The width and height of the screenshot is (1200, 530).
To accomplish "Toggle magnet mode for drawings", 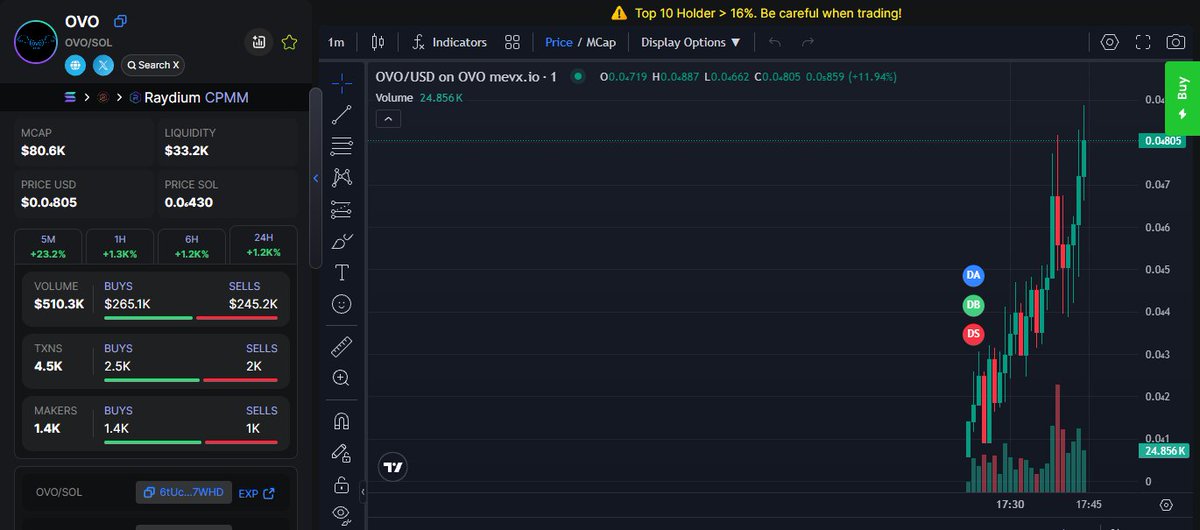I will point(341,421).
